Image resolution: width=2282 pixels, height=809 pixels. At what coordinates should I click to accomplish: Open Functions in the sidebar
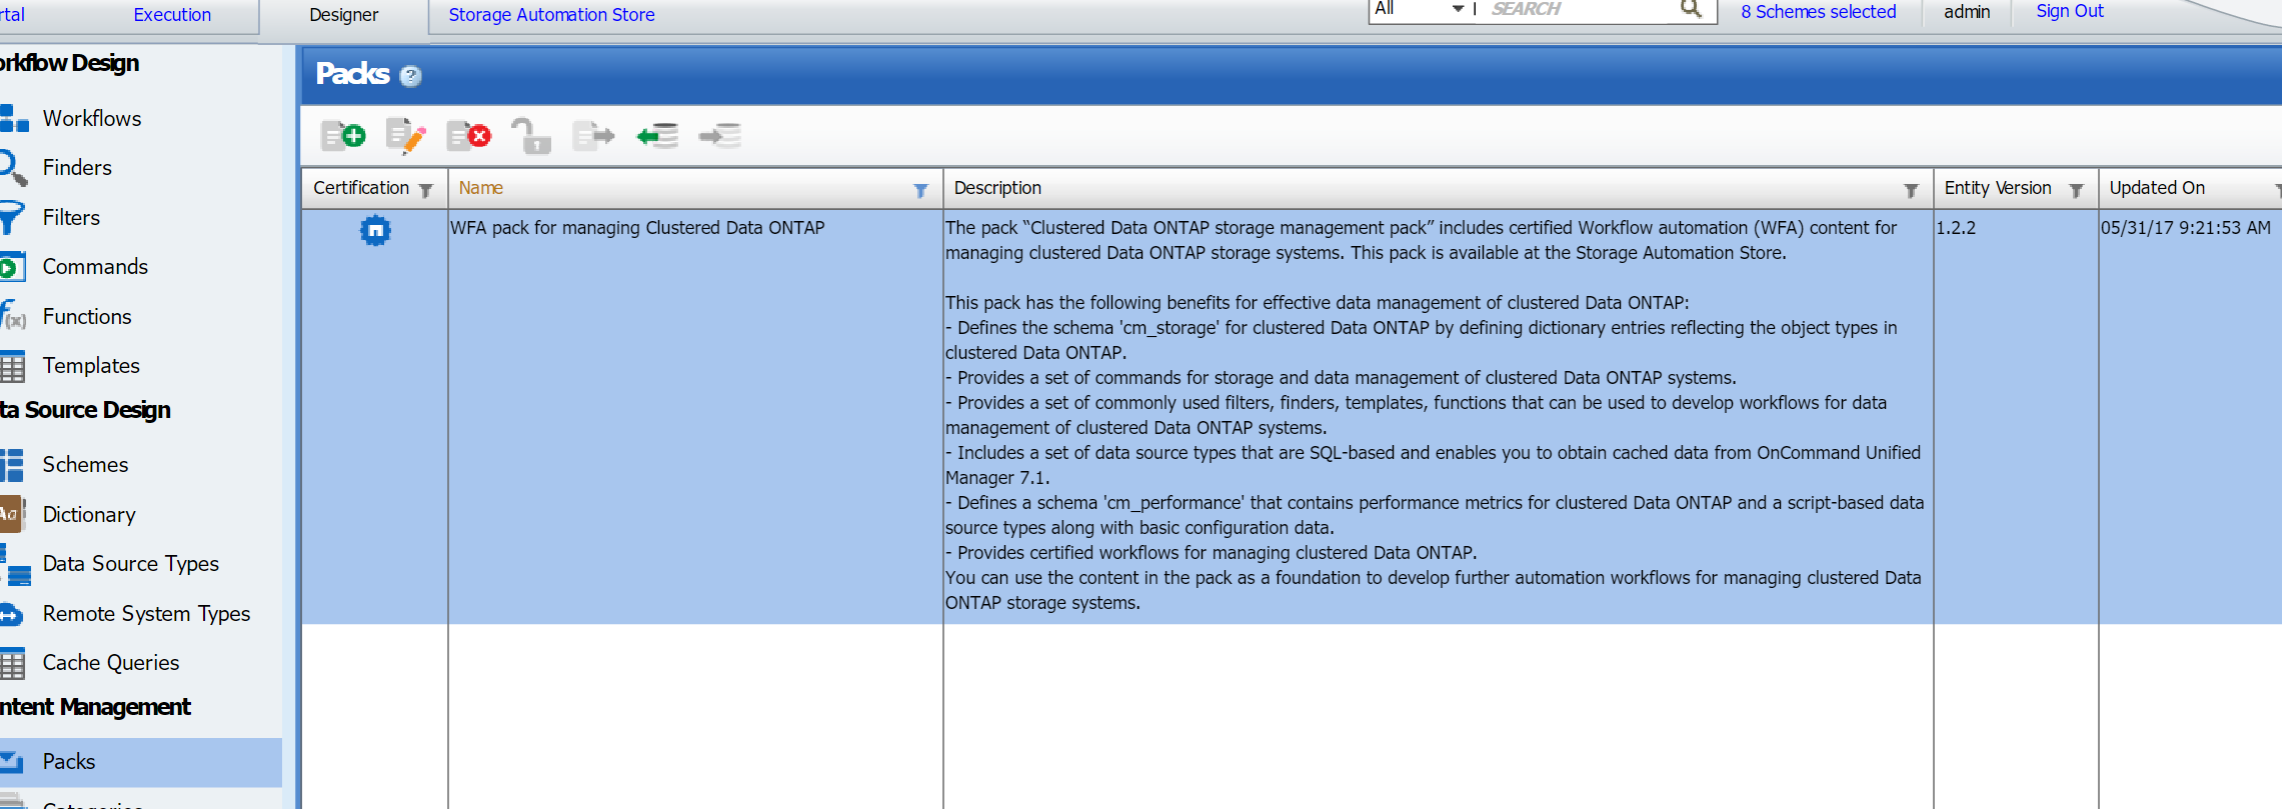87,317
